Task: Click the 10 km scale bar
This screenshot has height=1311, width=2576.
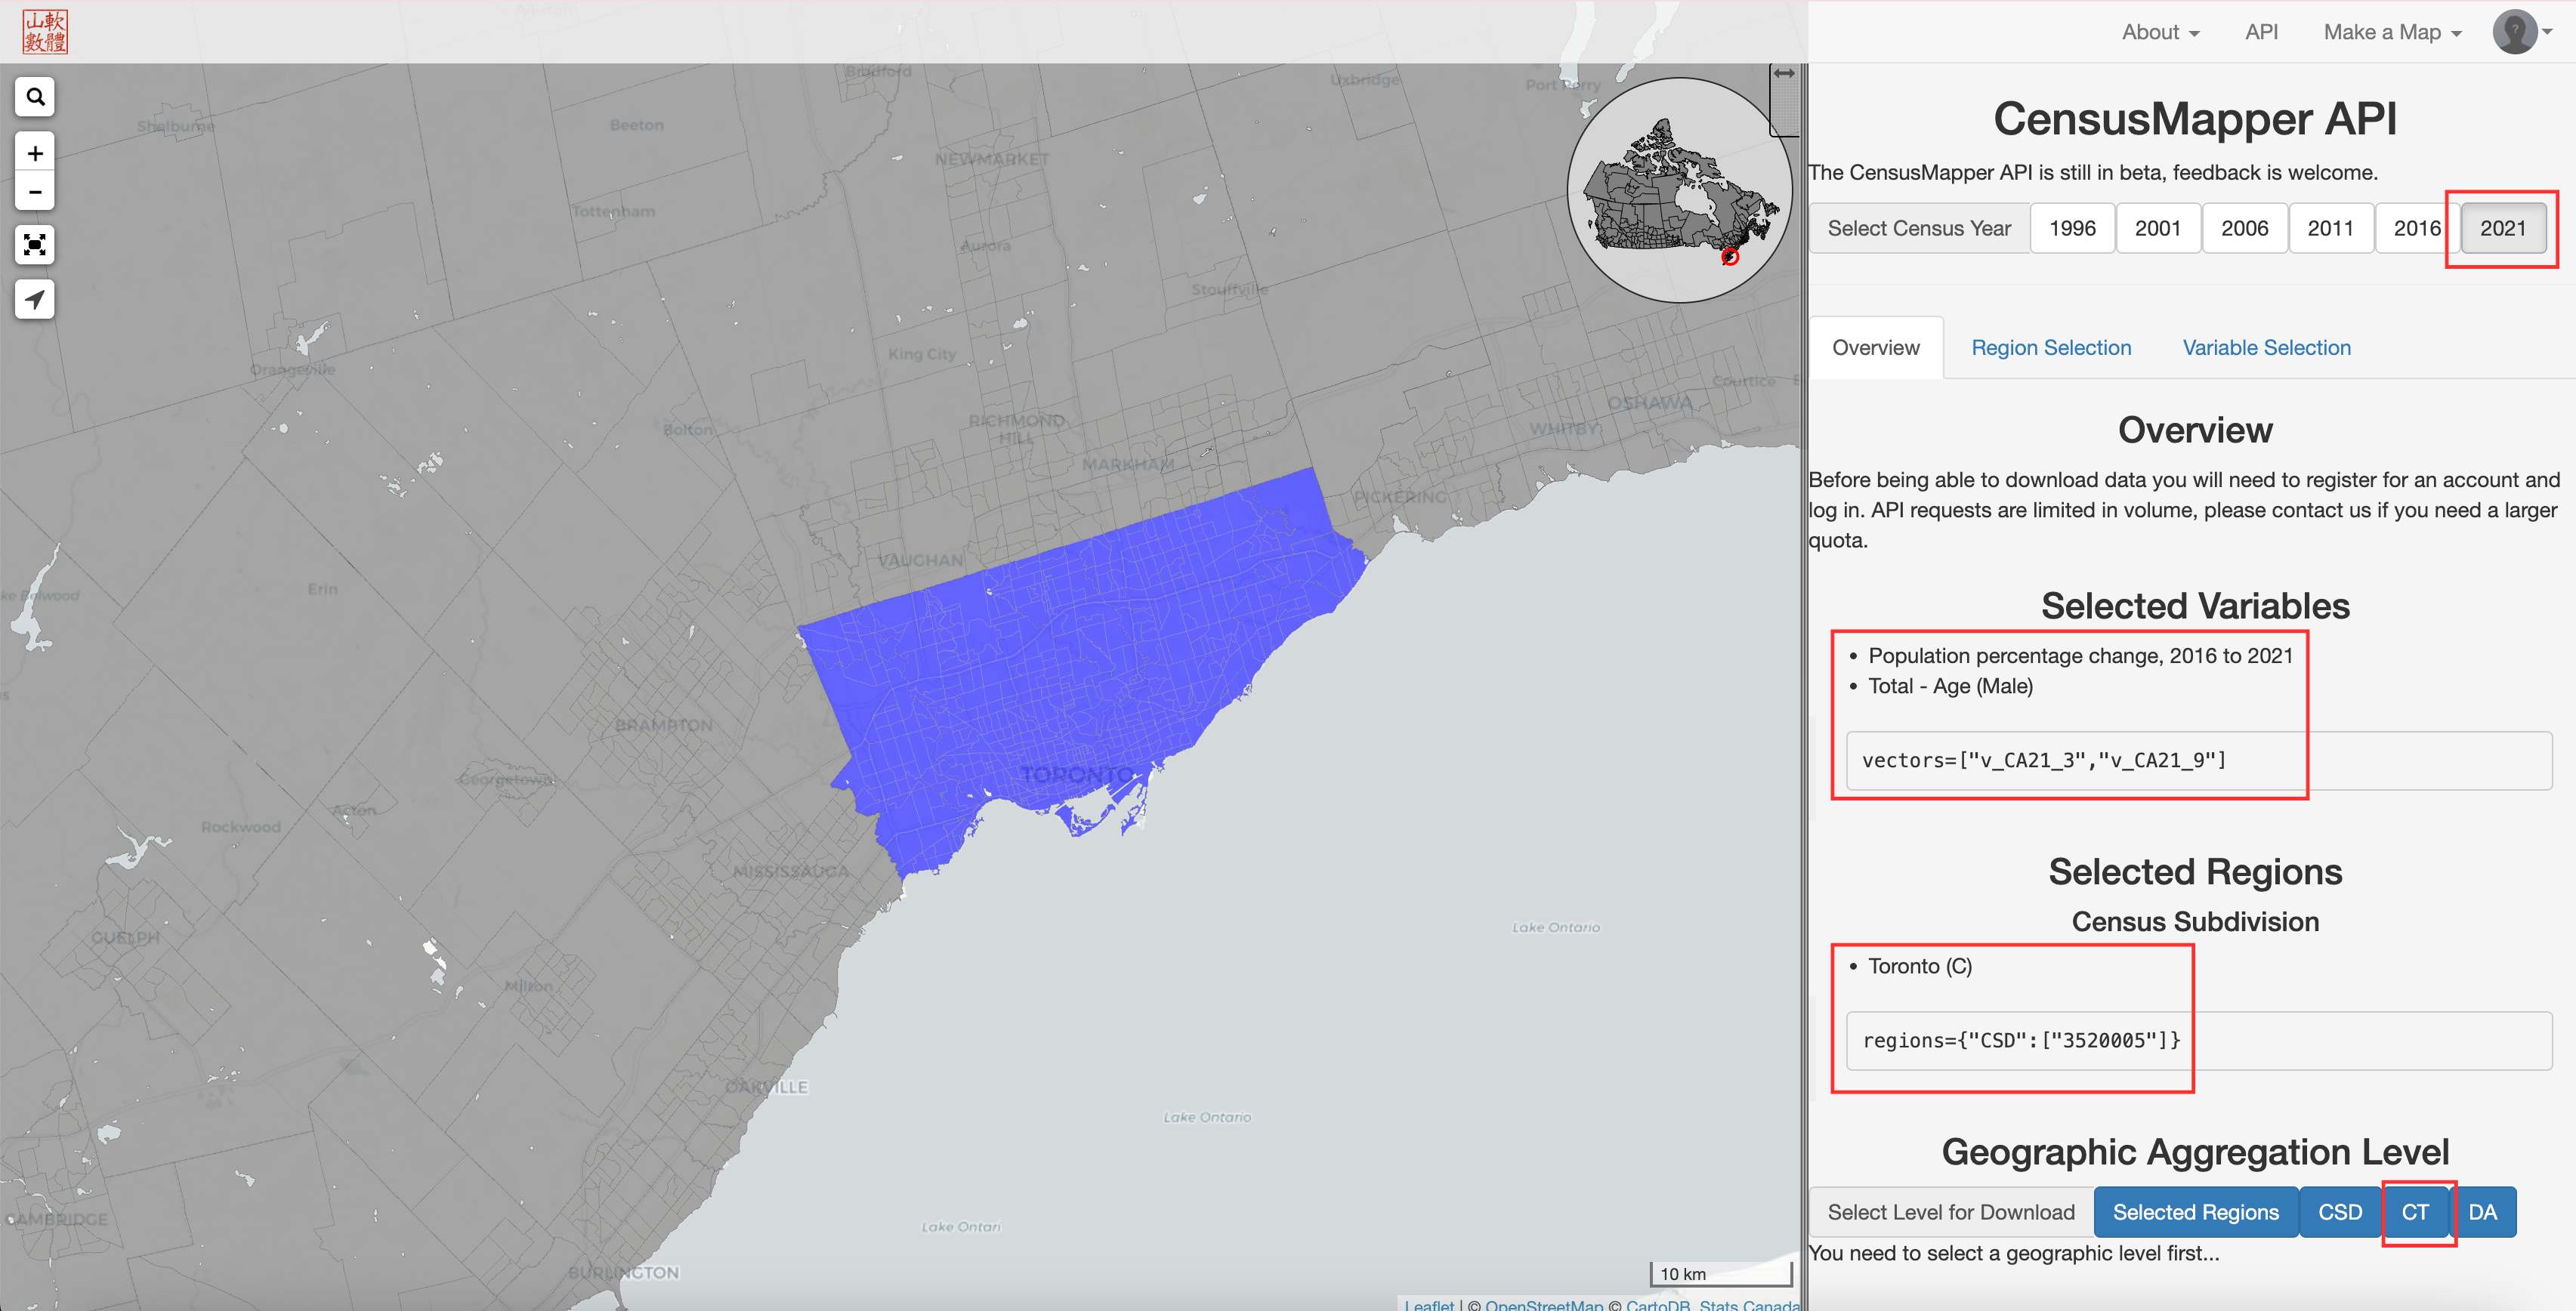Action: tap(1720, 1274)
